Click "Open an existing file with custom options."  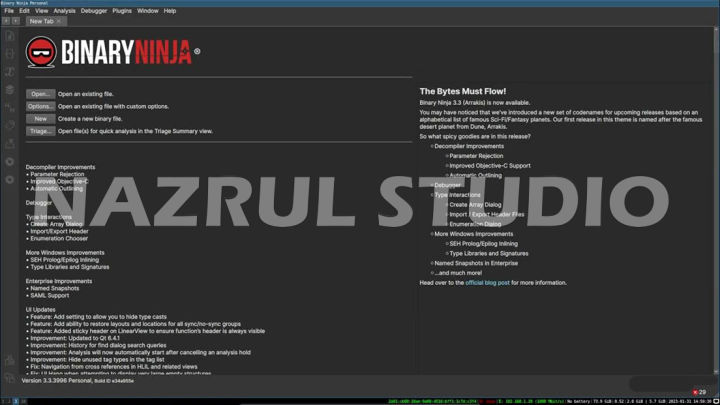(x=113, y=107)
